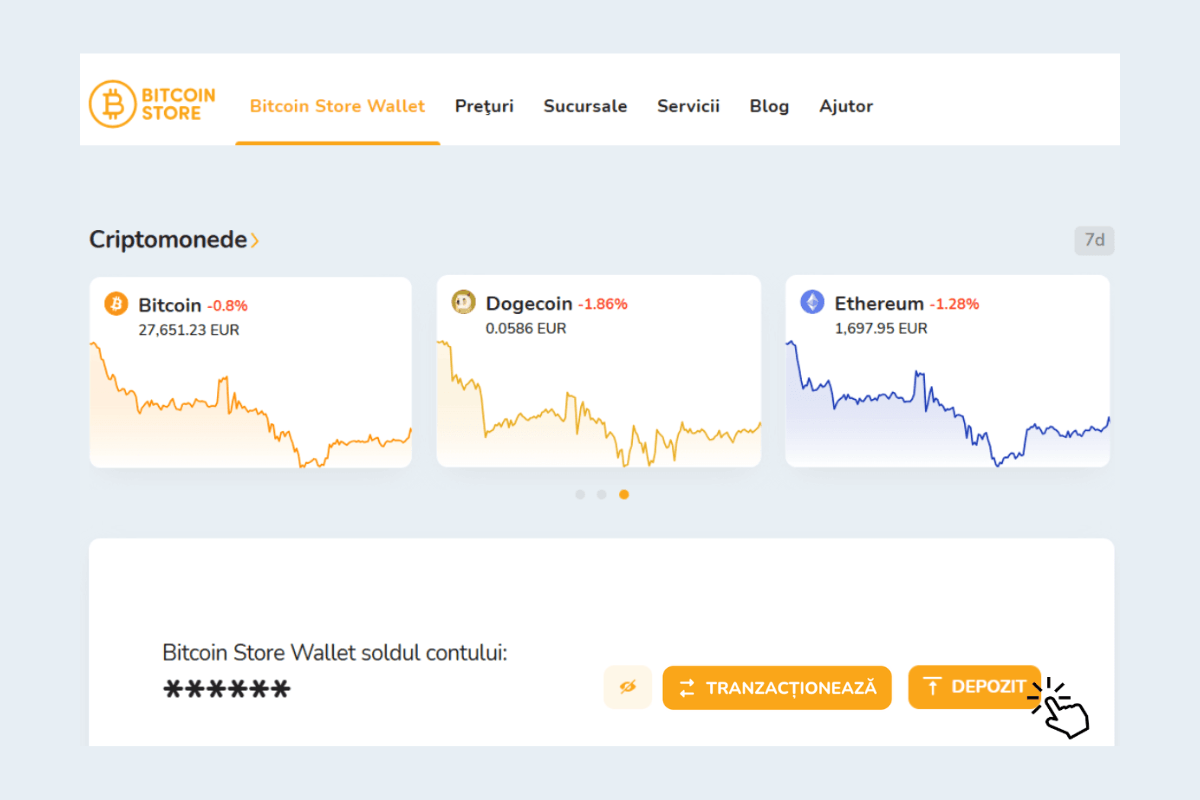Click the second carousel position dot
The height and width of the screenshot is (800, 1200).
(x=602, y=494)
